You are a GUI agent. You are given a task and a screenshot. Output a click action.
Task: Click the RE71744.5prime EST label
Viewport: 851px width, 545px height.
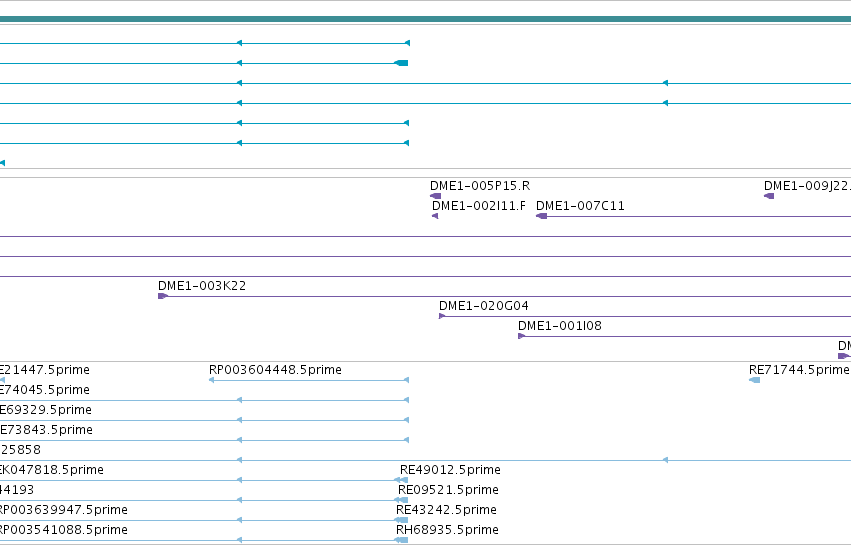799,370
